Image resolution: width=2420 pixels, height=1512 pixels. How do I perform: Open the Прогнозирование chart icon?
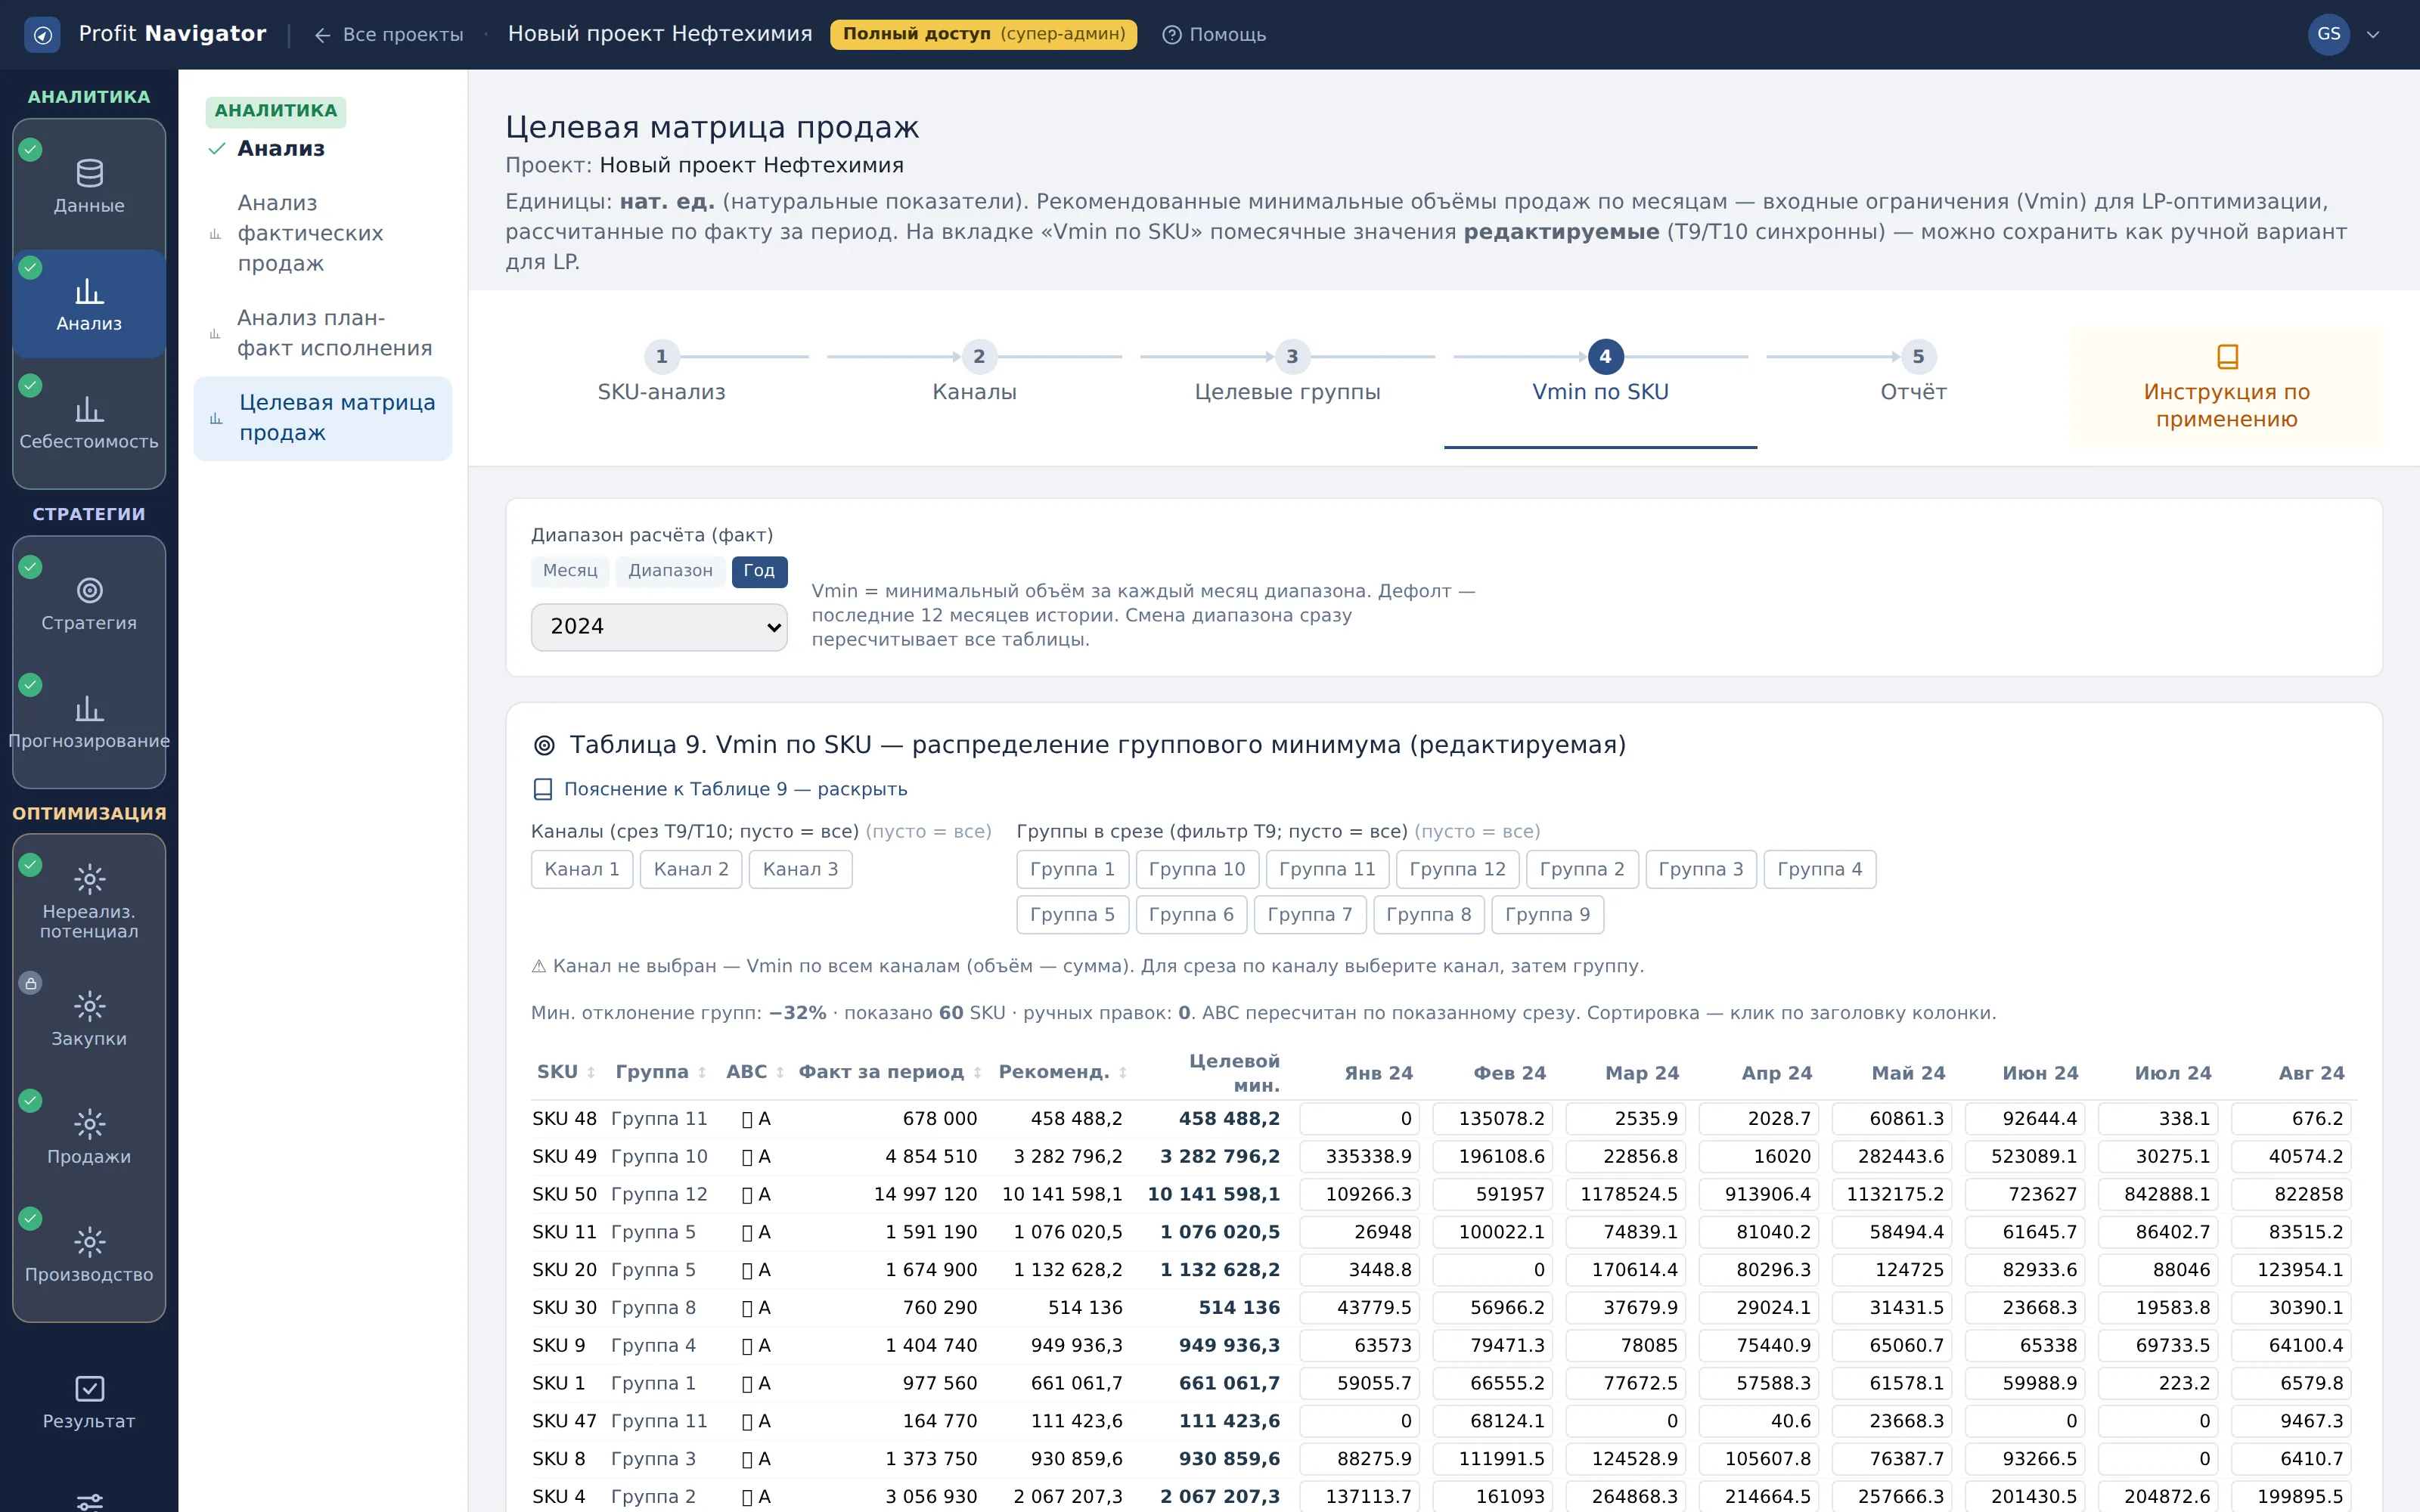pyautogui.click(x=89, y=708)
